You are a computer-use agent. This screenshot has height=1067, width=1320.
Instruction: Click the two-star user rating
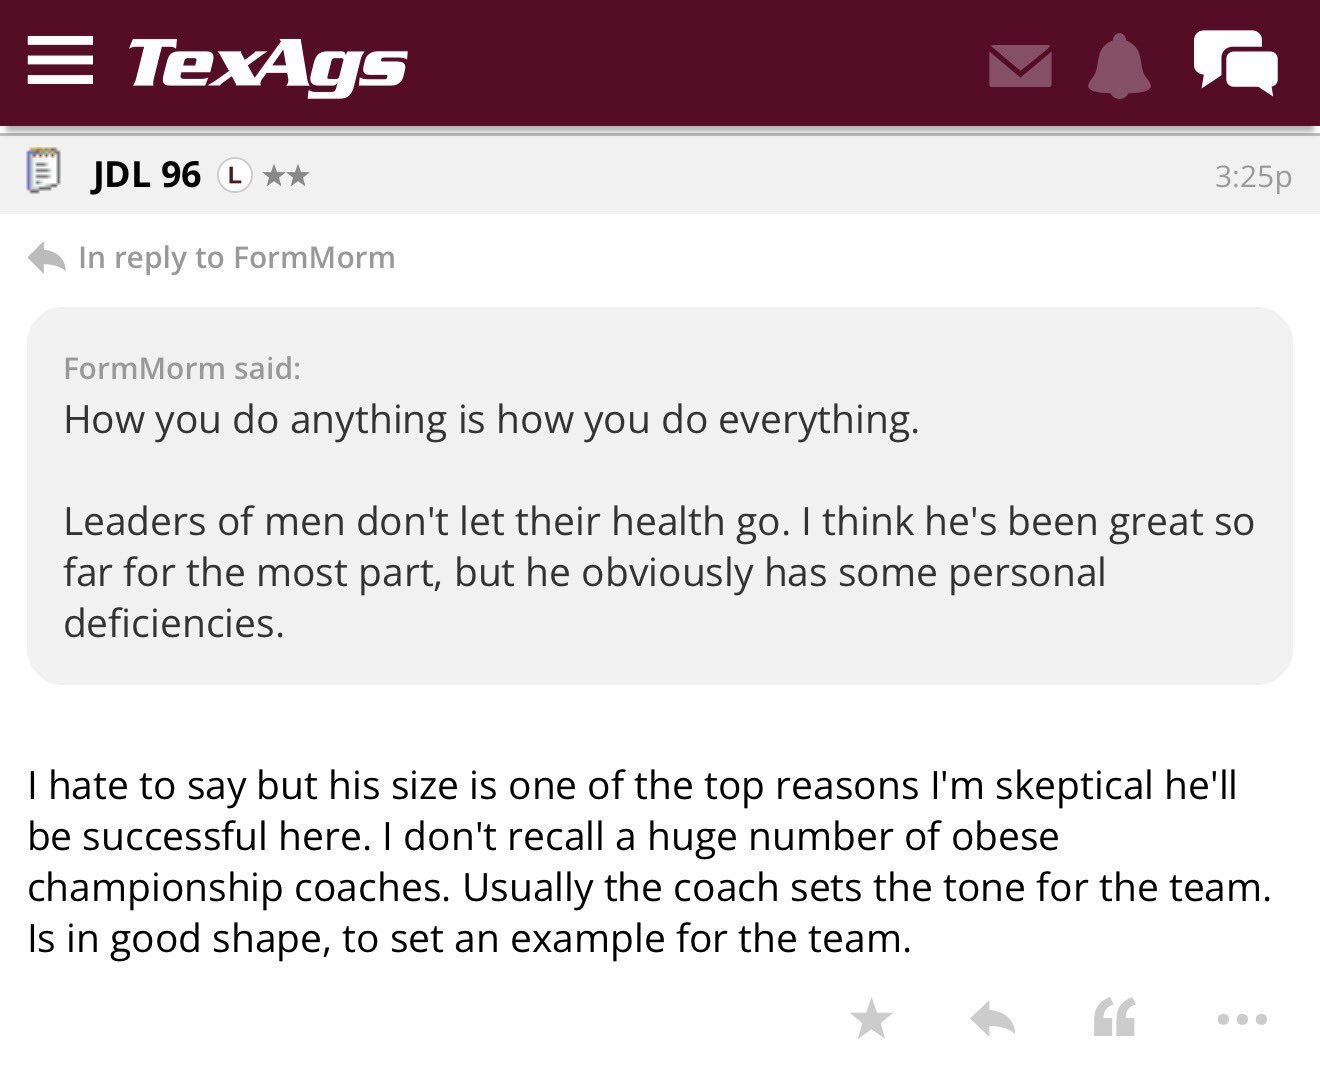pyautogui.click(x=286, y=176)
